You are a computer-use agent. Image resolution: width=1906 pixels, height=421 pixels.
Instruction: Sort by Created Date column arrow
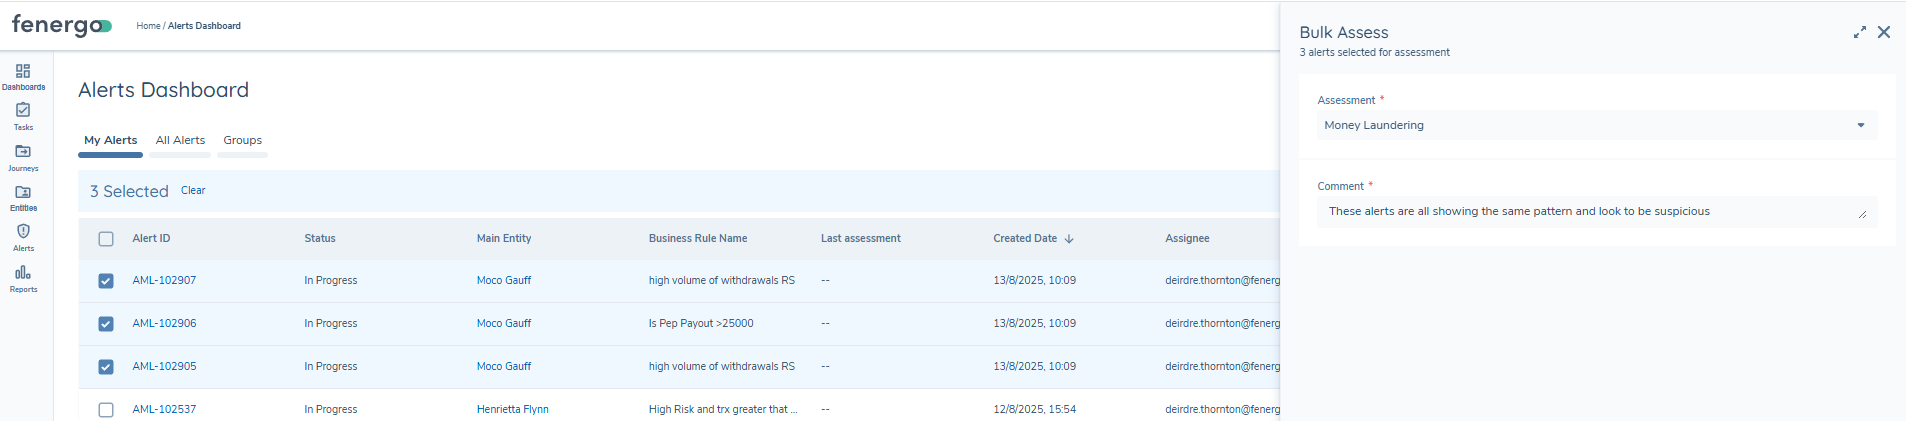pyautogui.click(x=1069, y=239)
